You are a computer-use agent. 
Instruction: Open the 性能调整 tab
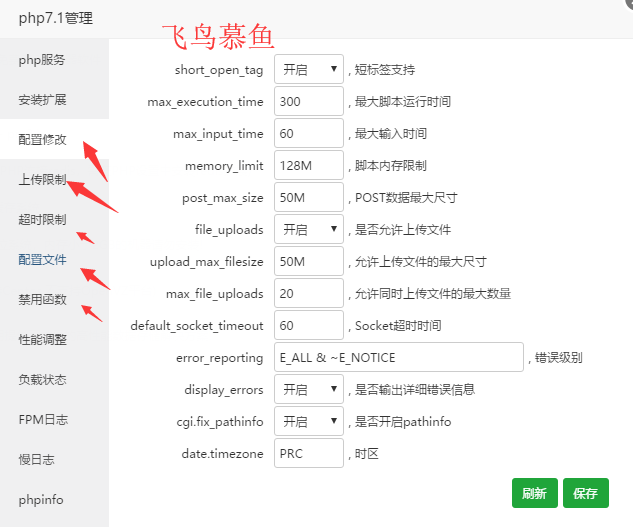pos(42,340)
